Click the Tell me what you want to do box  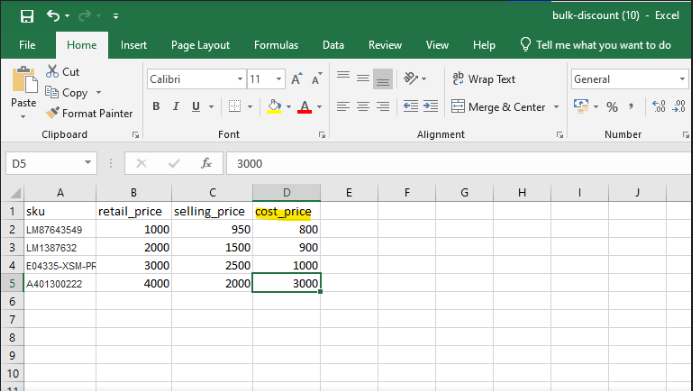point(595,45)
